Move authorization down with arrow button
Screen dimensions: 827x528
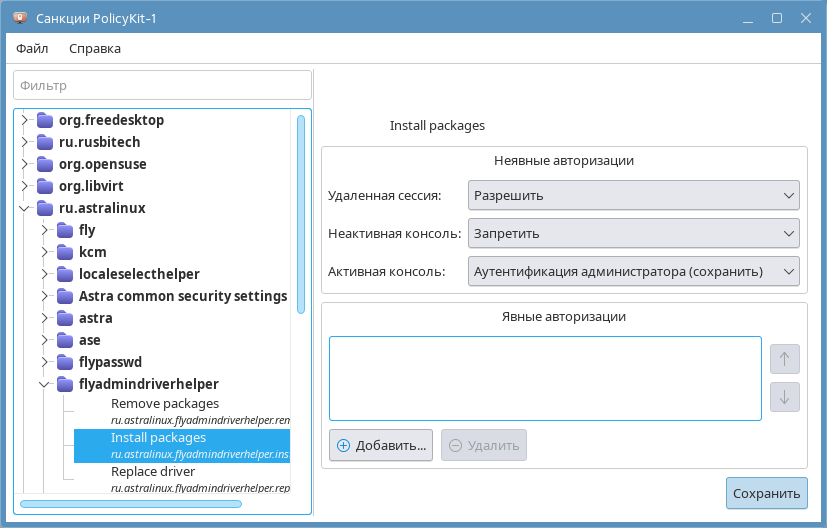click(784, 397)
